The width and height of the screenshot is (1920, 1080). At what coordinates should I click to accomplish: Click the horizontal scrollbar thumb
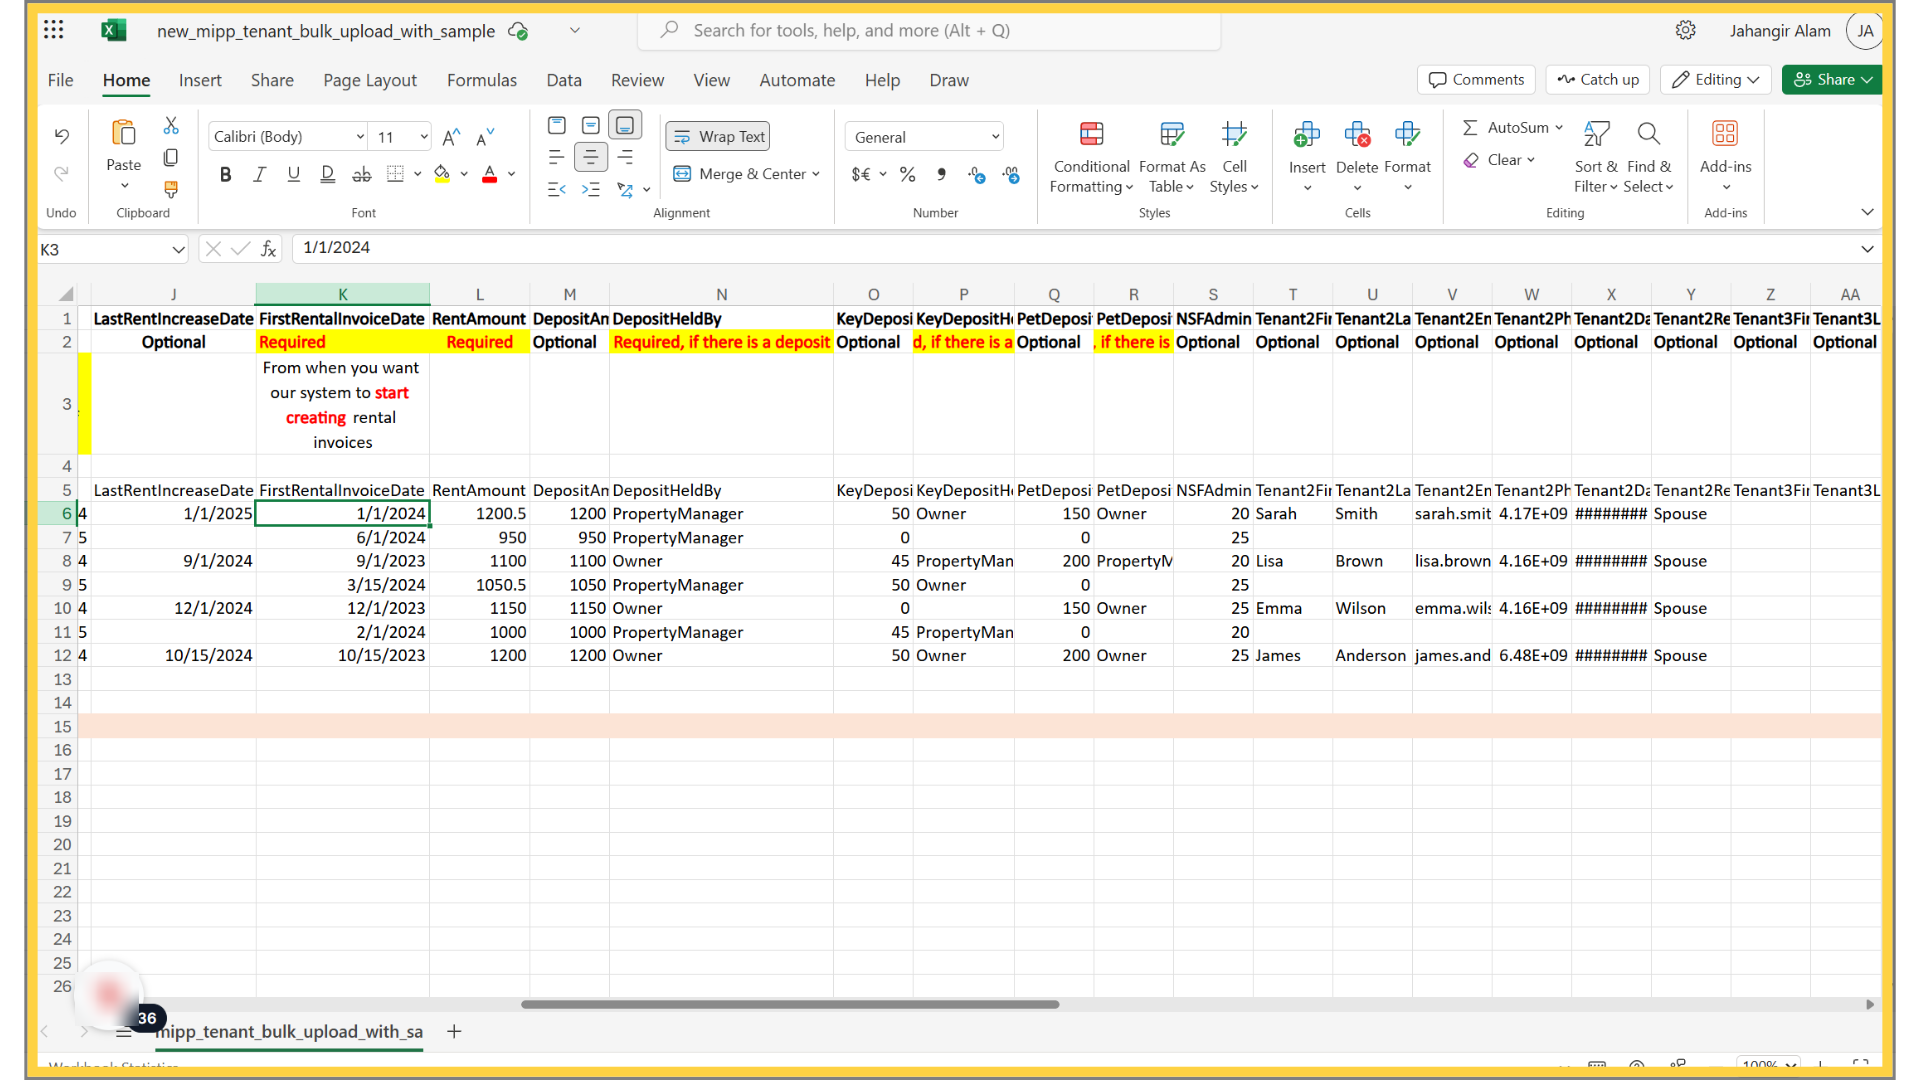pos(790,1004)
